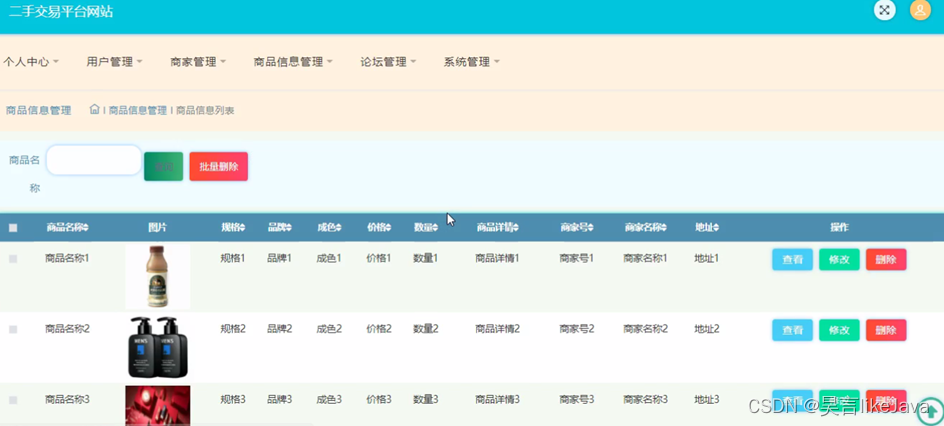The image size is (944, 426).
Task: Check the checkbox for 商品名称3 row
Action: [x=13, y=400]
